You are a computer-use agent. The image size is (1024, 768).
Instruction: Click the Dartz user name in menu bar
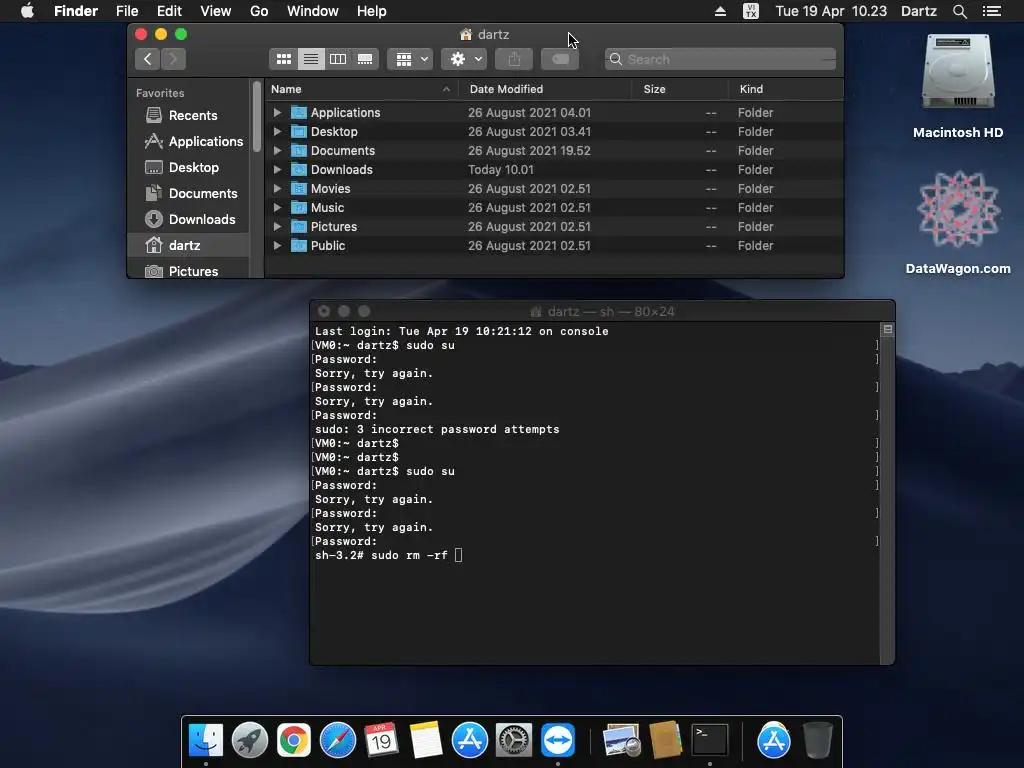[919, 11]
